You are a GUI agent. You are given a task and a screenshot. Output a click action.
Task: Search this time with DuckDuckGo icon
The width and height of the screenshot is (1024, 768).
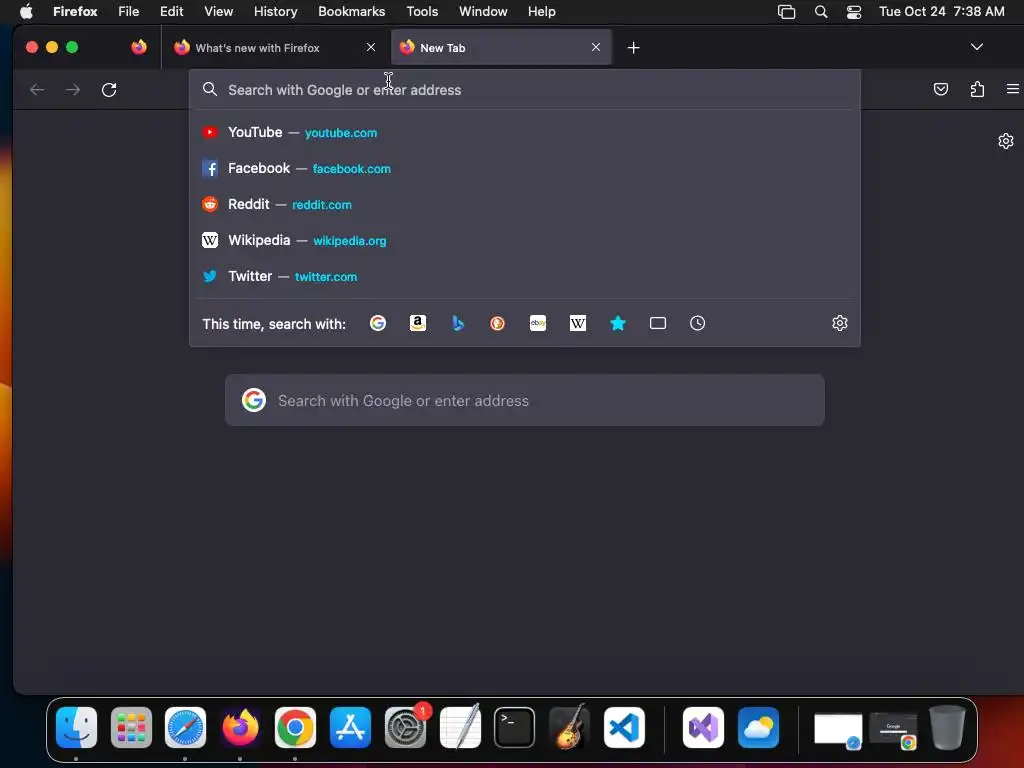[498, 323]
